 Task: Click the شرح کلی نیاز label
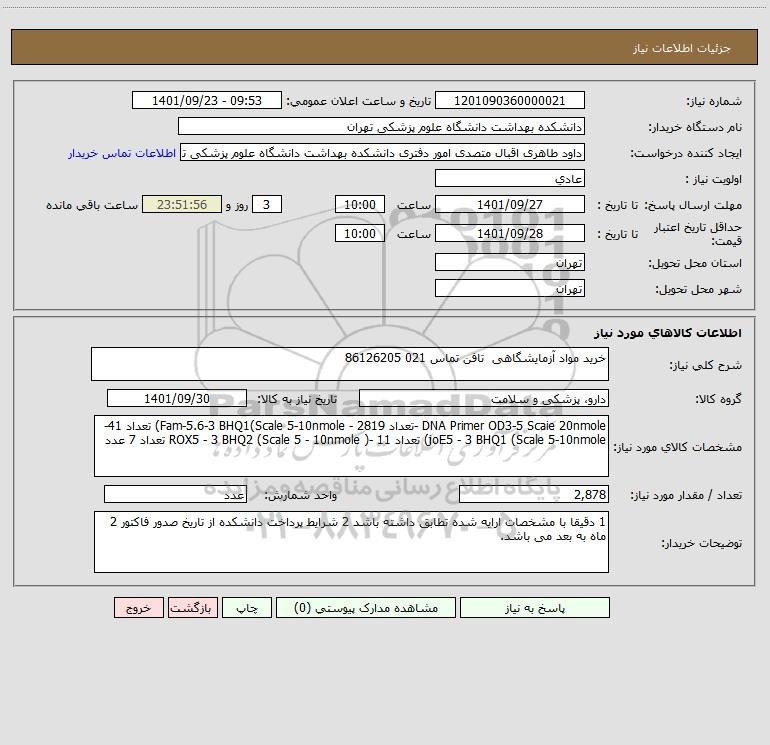[706, 365]
